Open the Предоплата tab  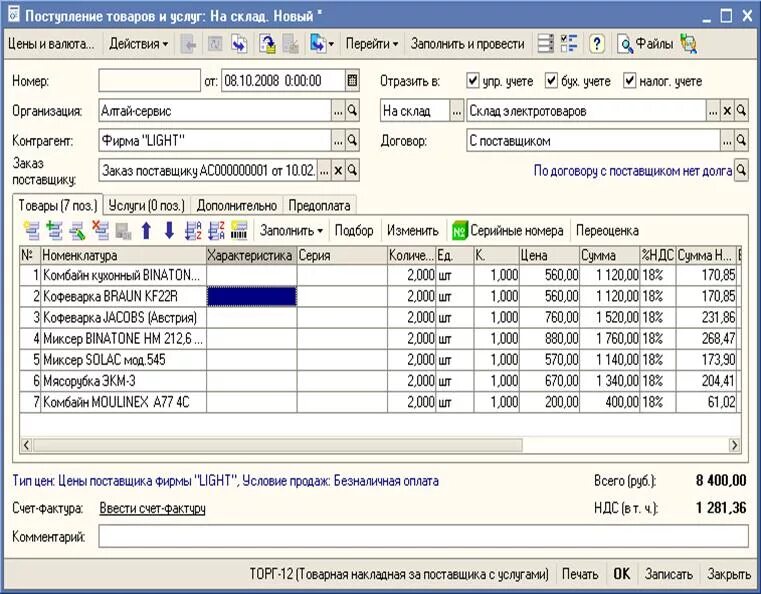coord(319,205)
